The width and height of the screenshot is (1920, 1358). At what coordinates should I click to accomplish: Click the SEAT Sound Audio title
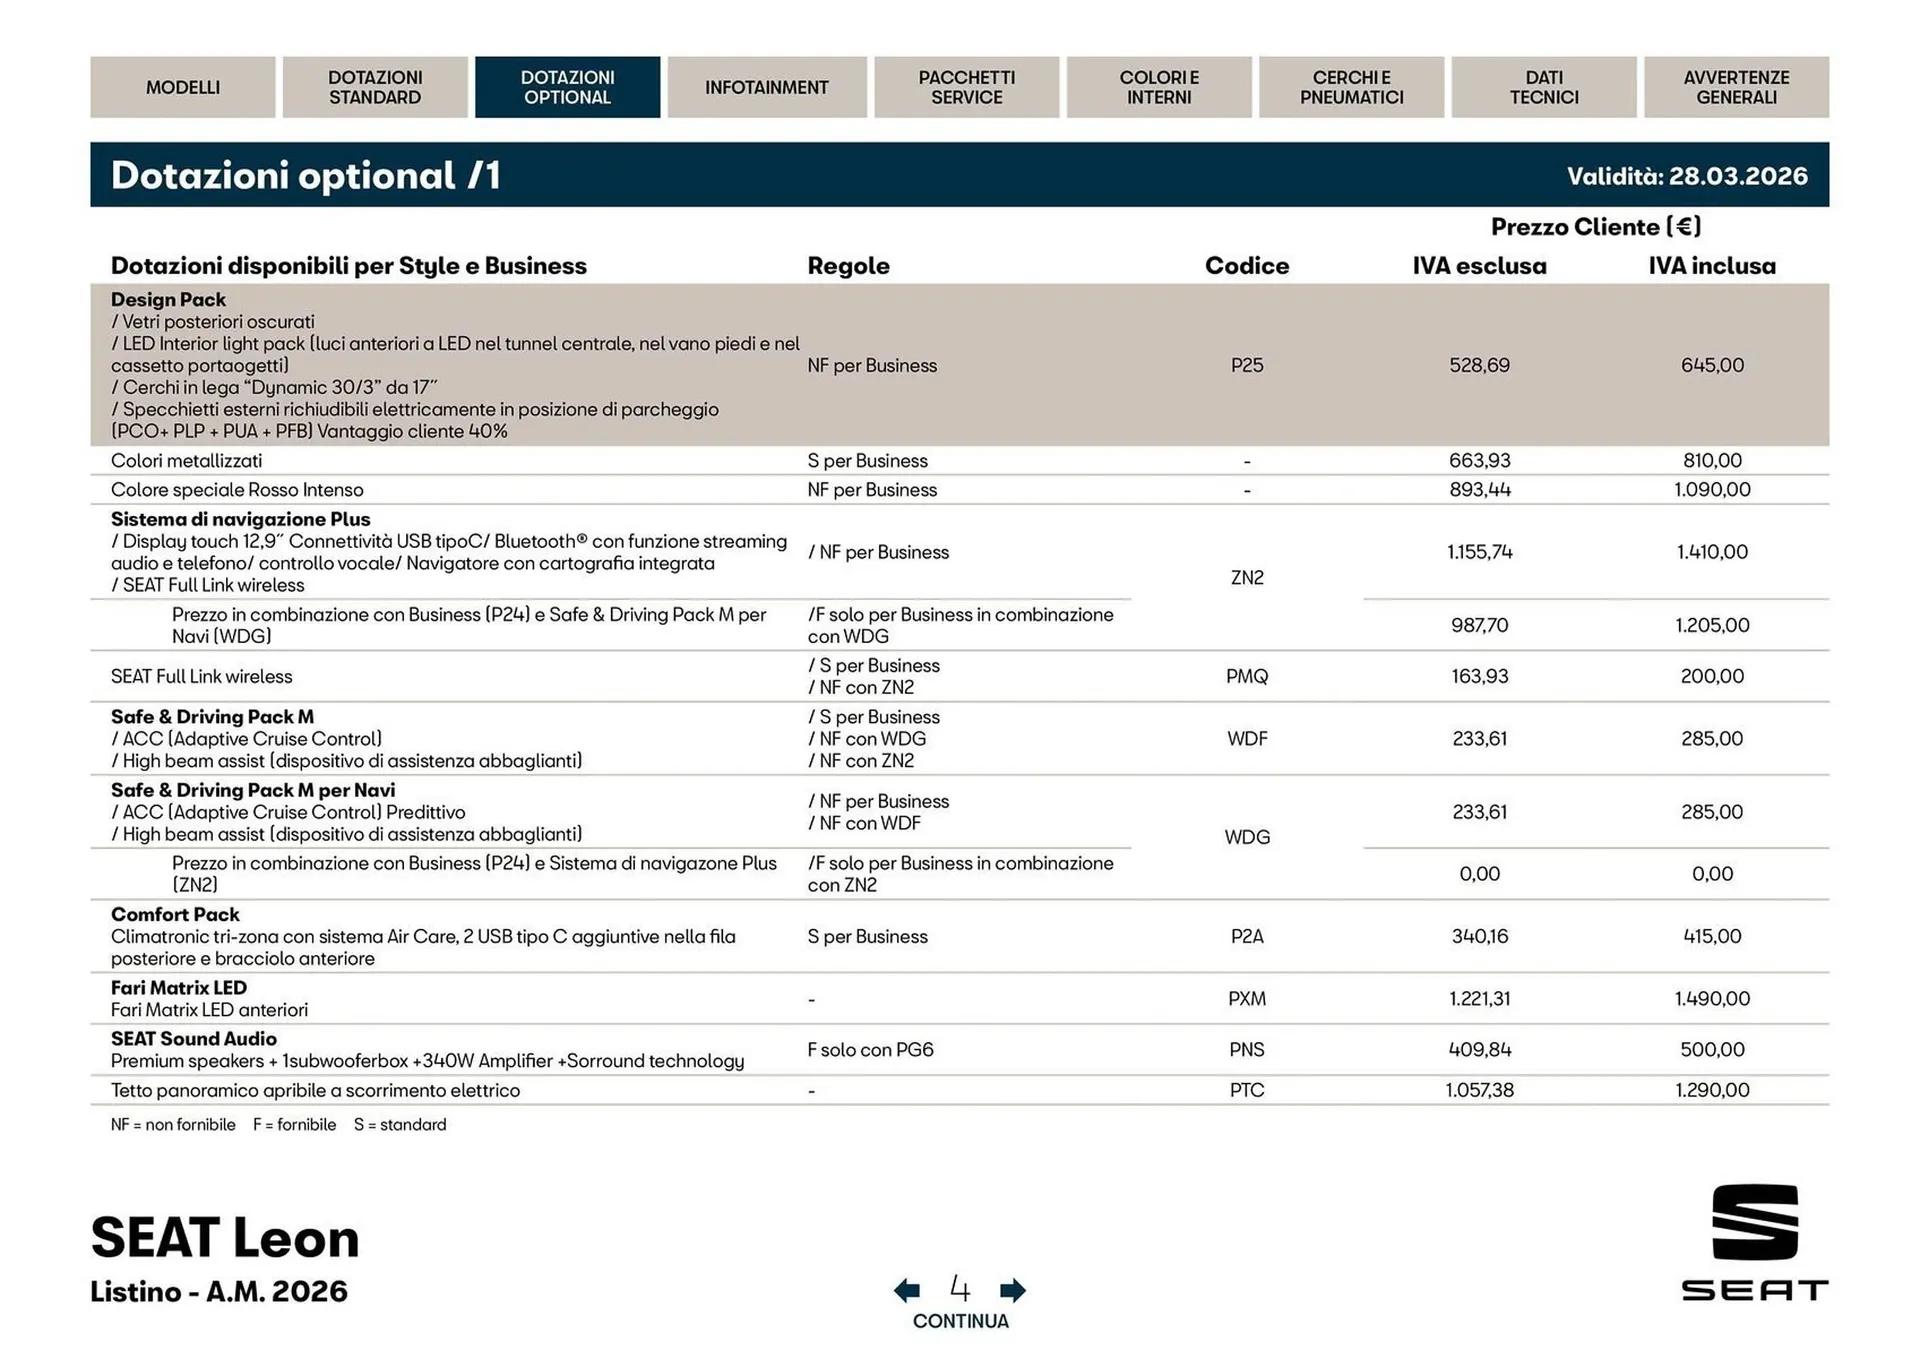click(194, 1038)
